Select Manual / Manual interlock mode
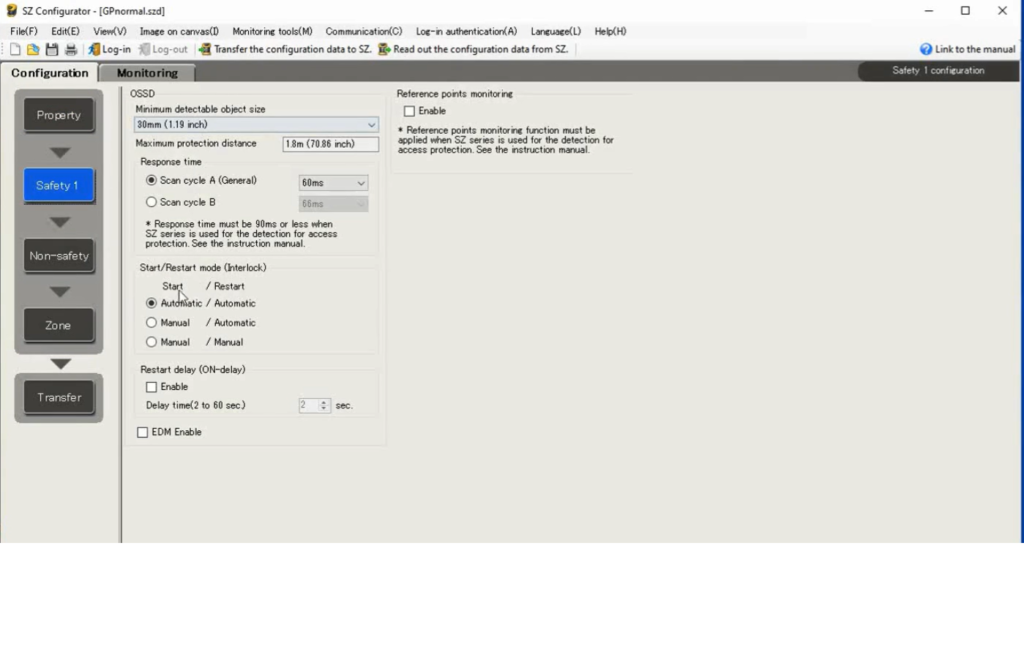 [x=152, y=342]
